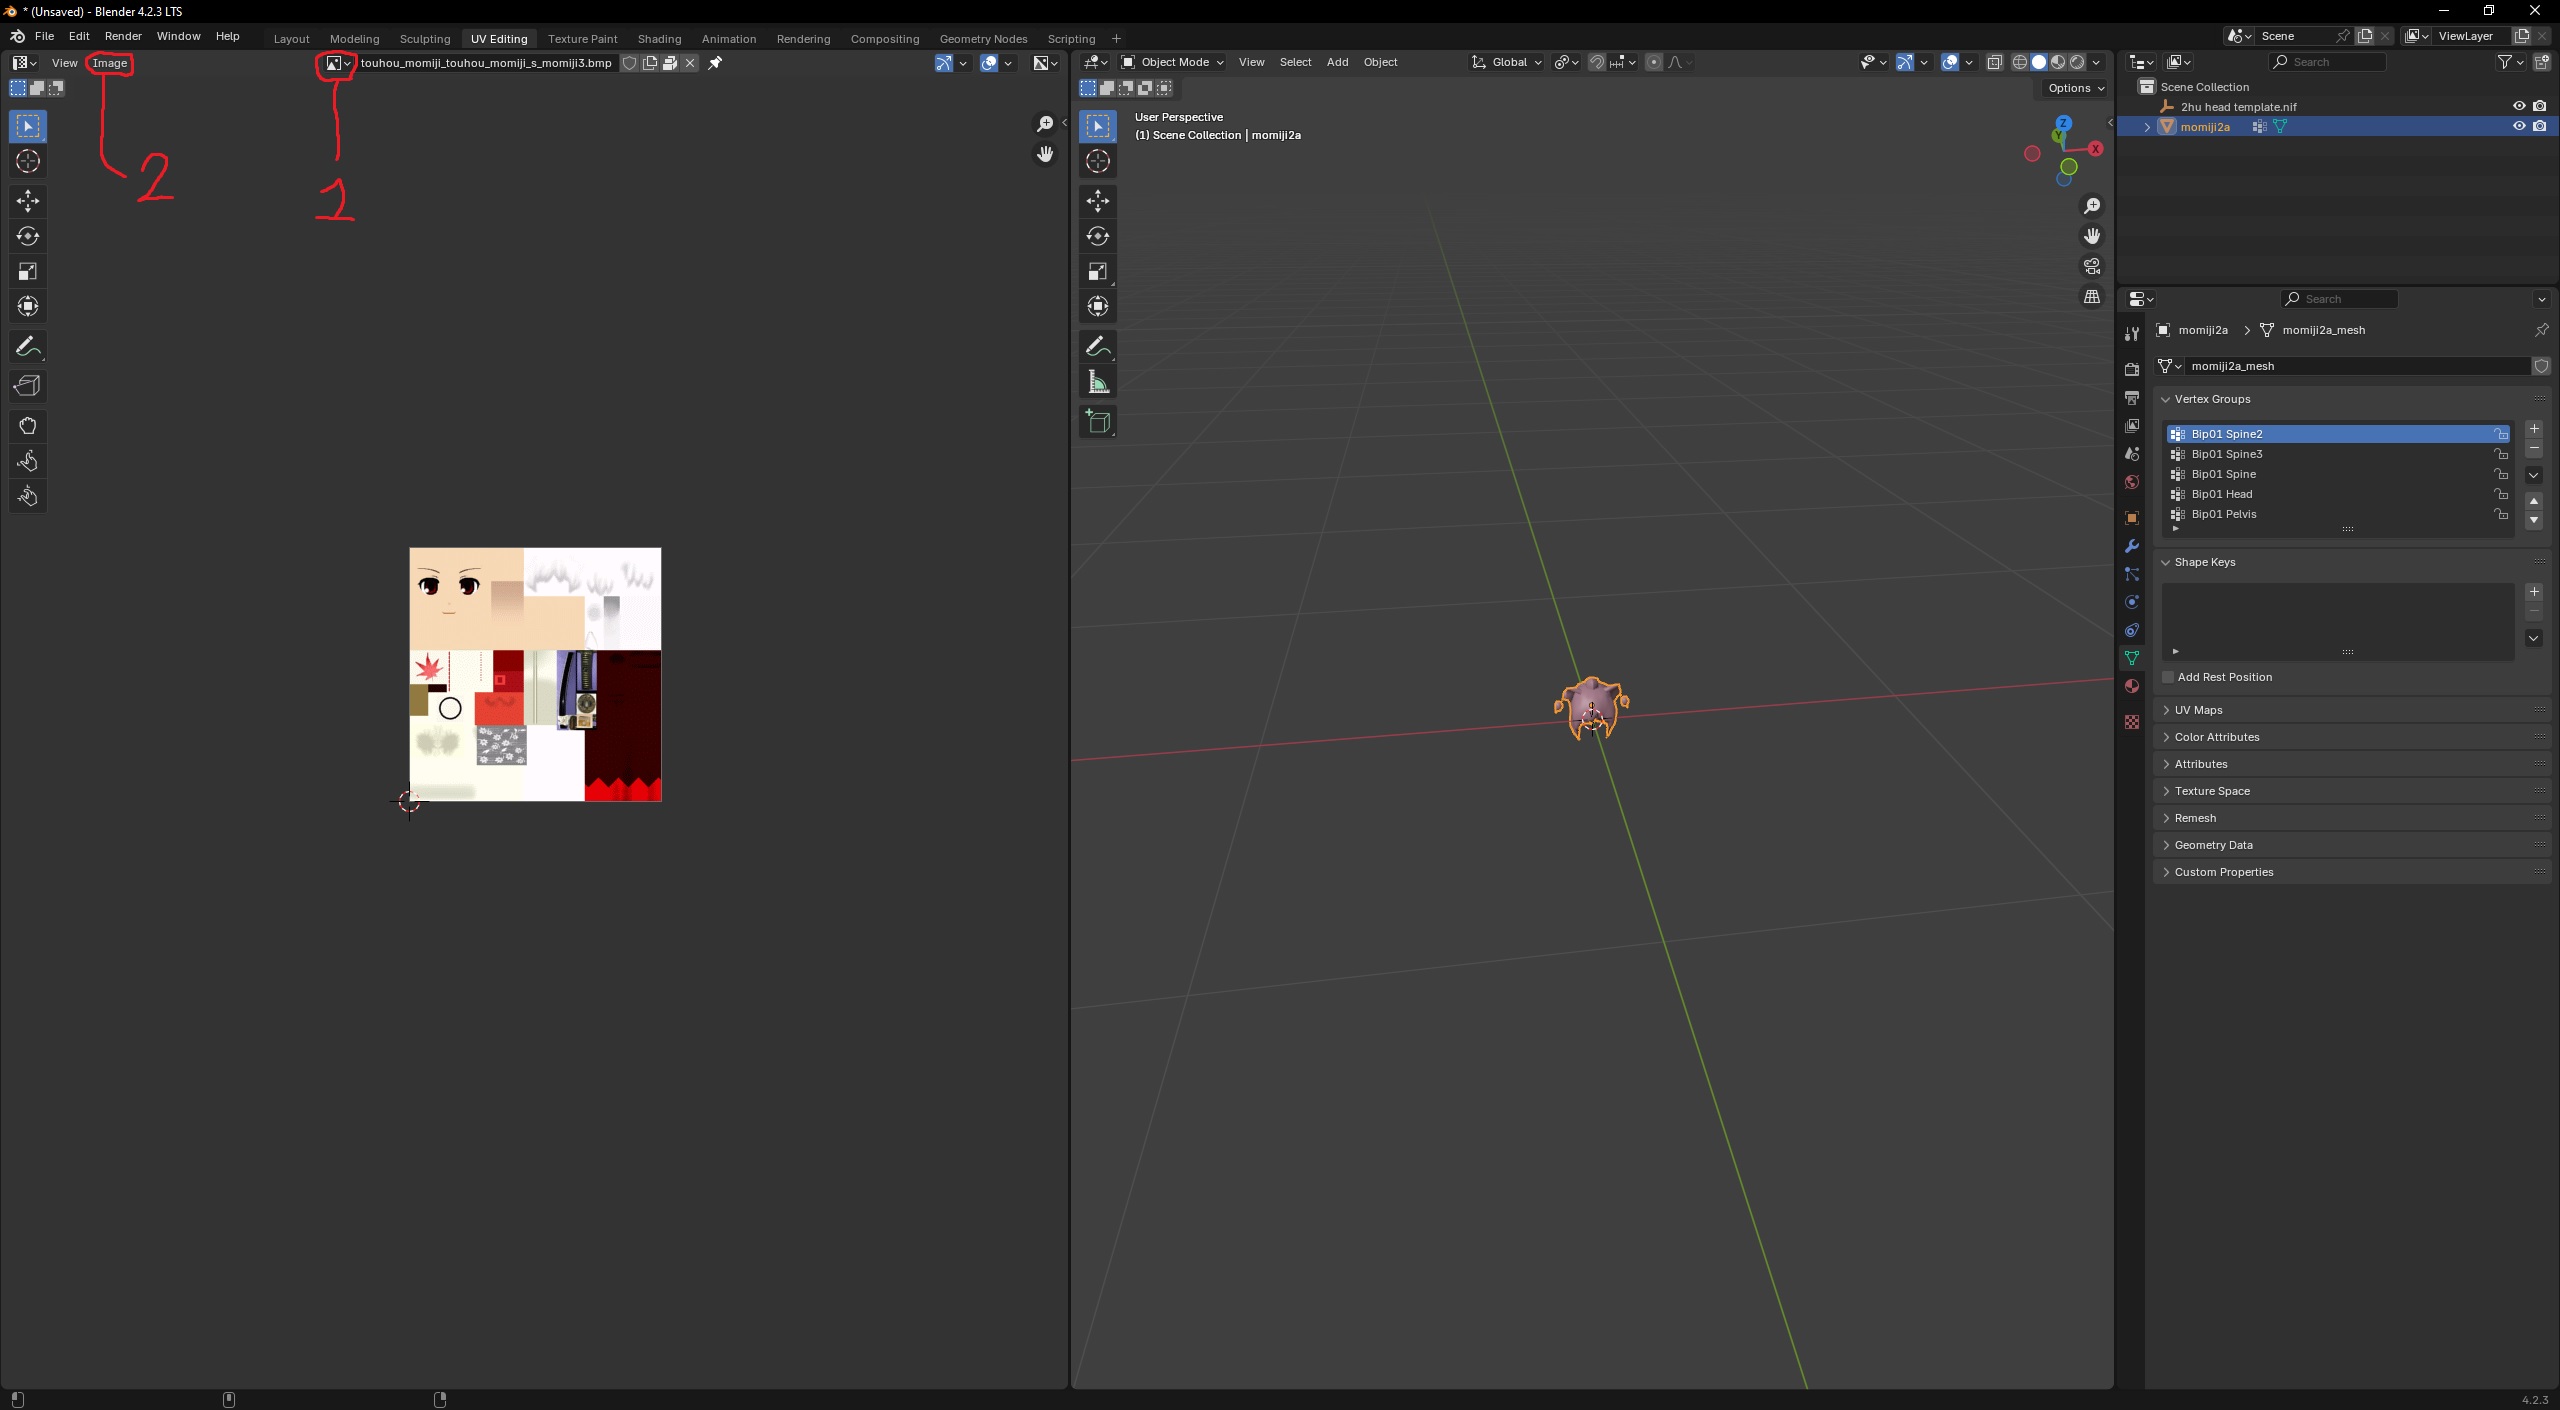Expand the UV Maps panel
The height and width of the screenshot is (1410, 2560).
2198,710
